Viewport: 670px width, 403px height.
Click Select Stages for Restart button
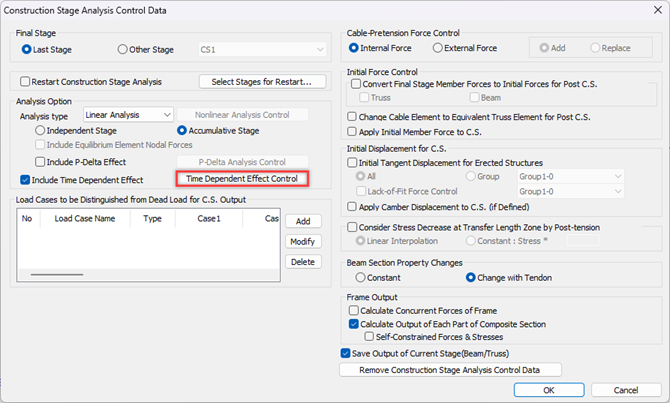(x=262, y=82)
